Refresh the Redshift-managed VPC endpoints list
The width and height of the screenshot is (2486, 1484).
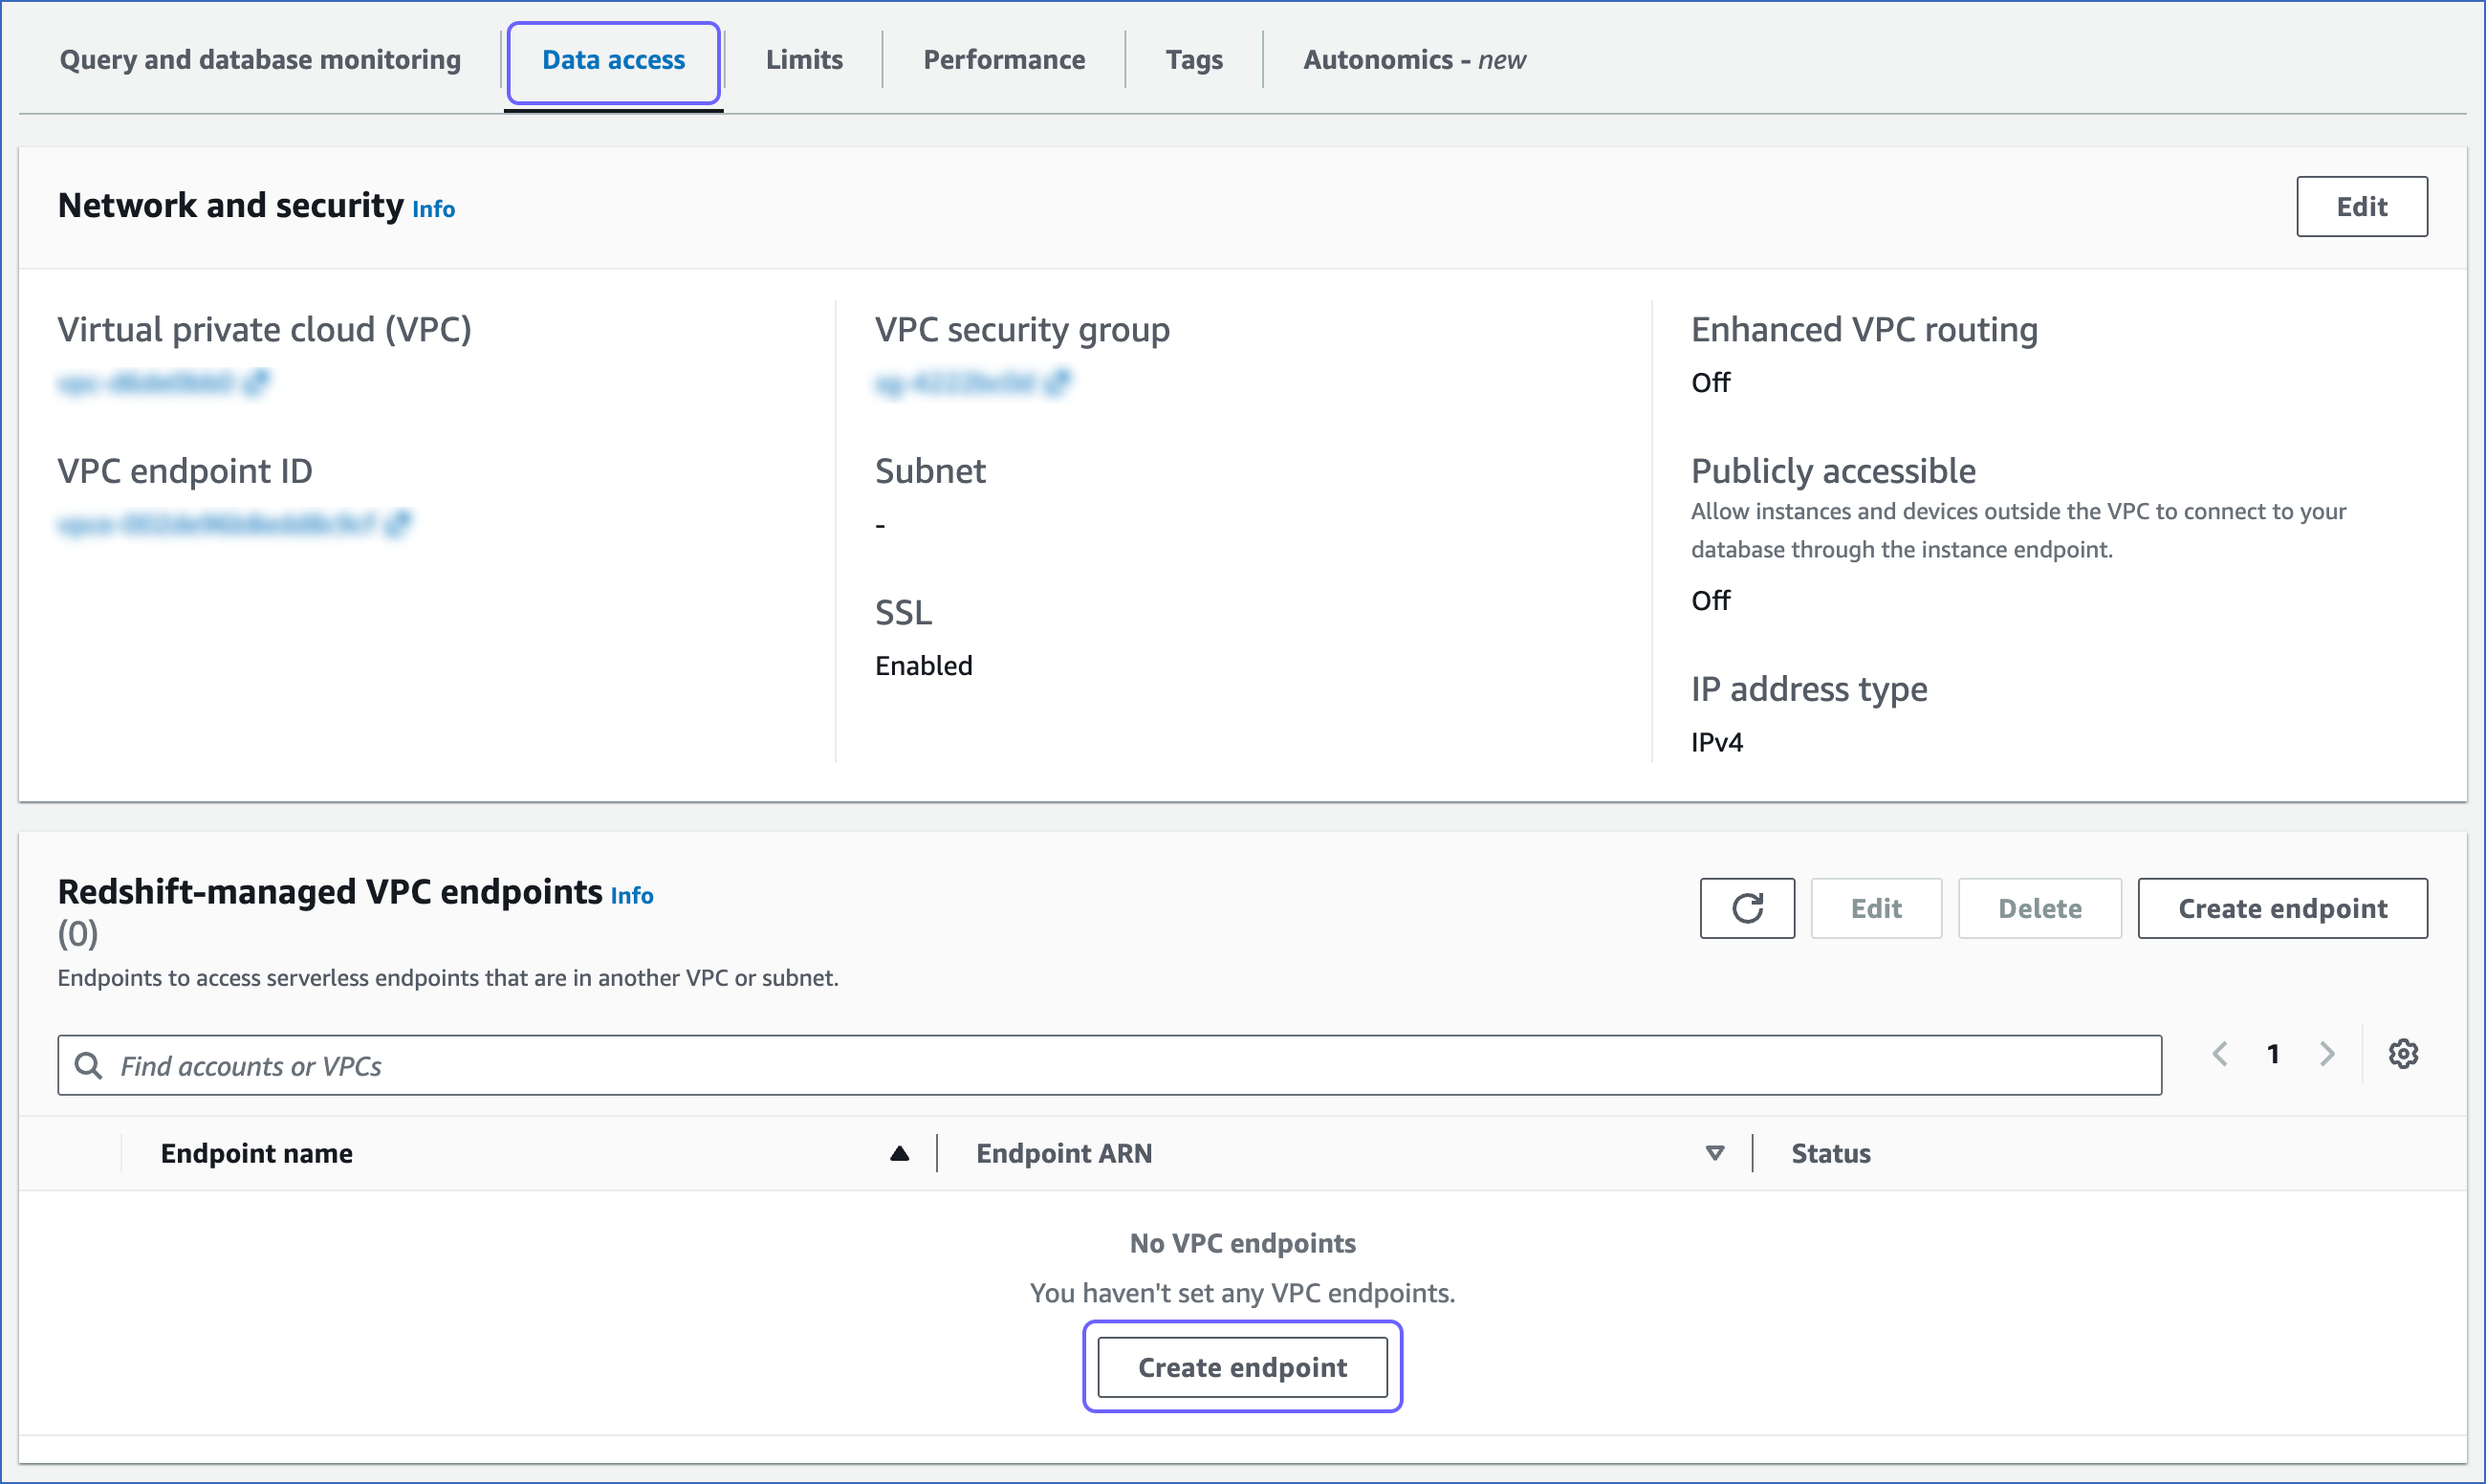(1747, 908)
